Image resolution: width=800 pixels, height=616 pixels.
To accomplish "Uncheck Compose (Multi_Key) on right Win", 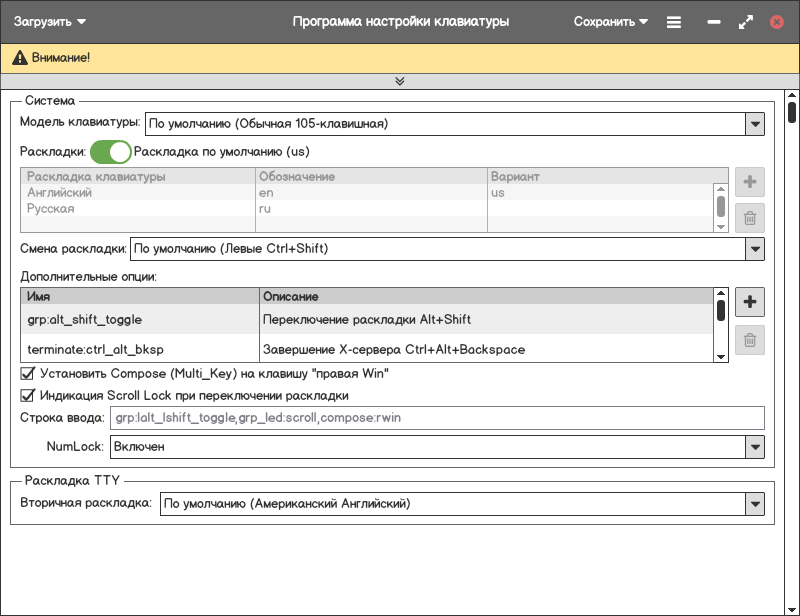I will 28,373.
